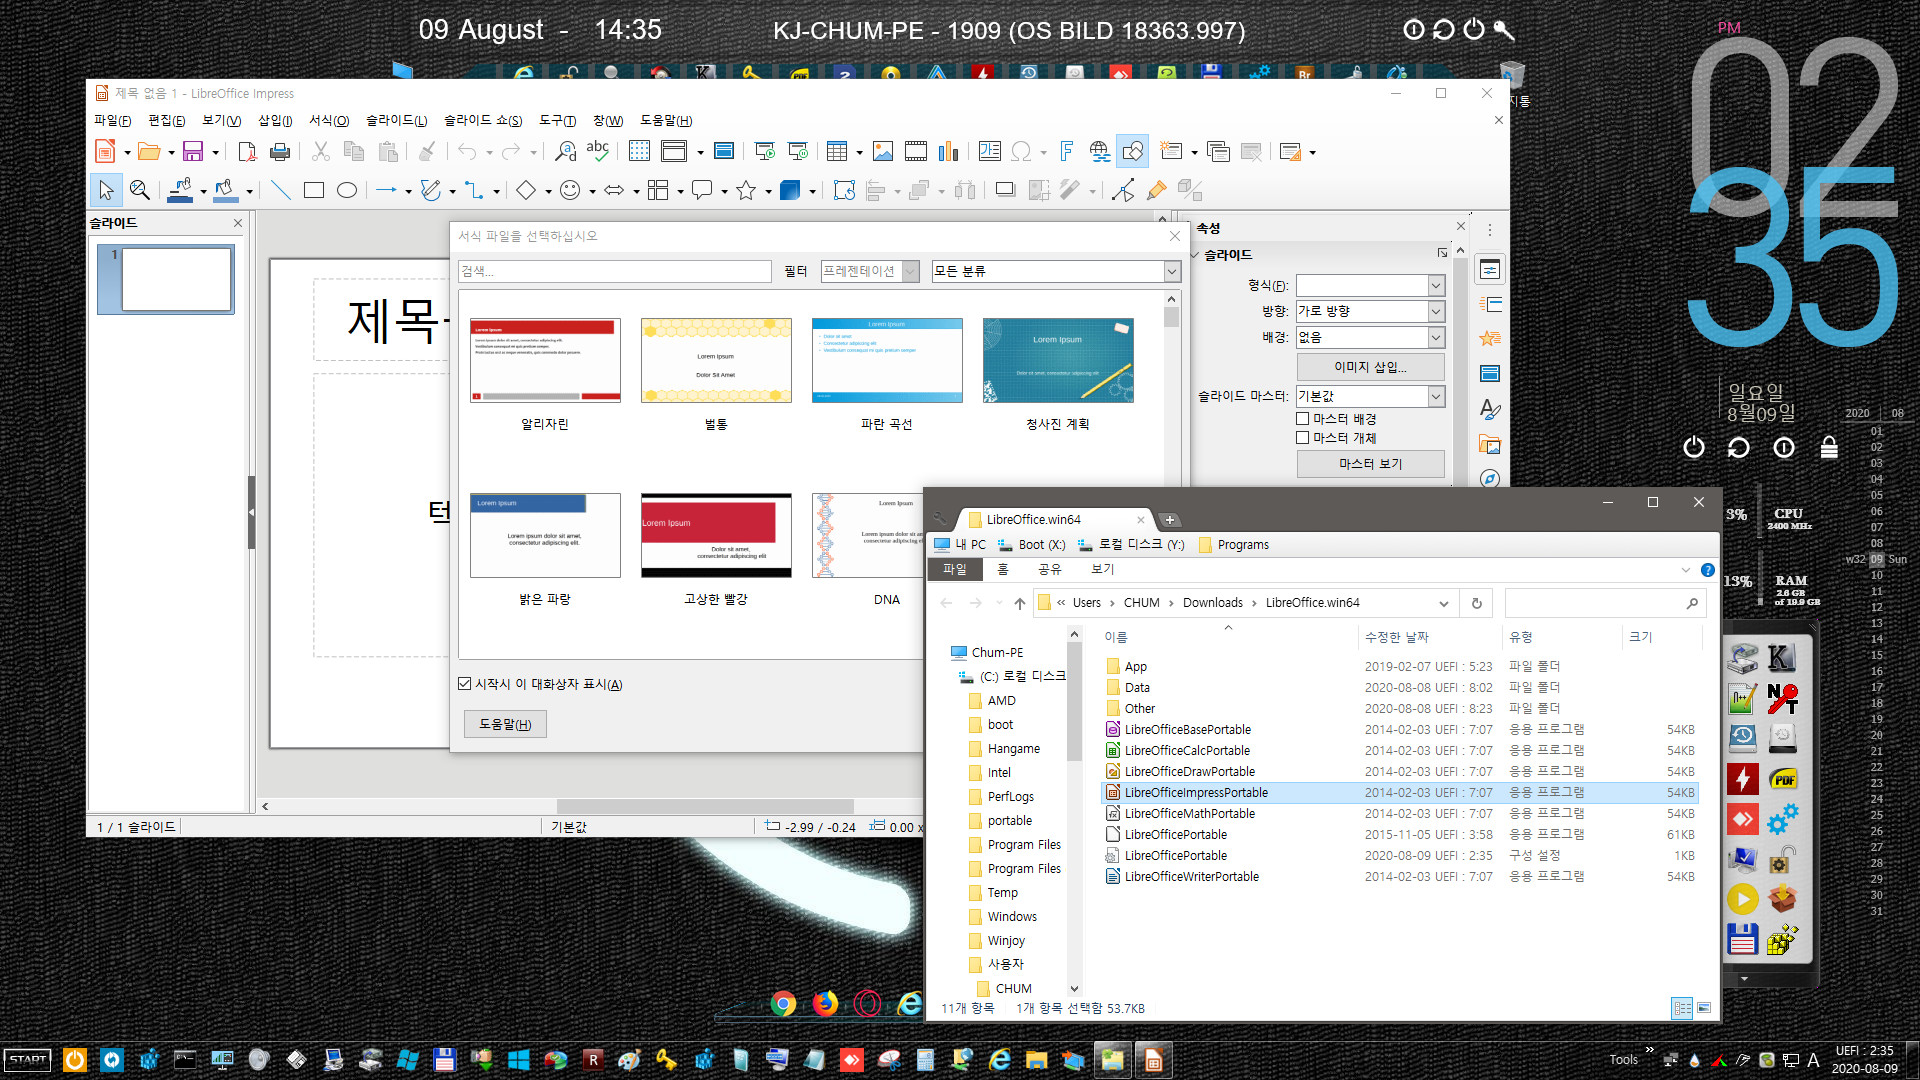Open Find & Replace icon

566,151
